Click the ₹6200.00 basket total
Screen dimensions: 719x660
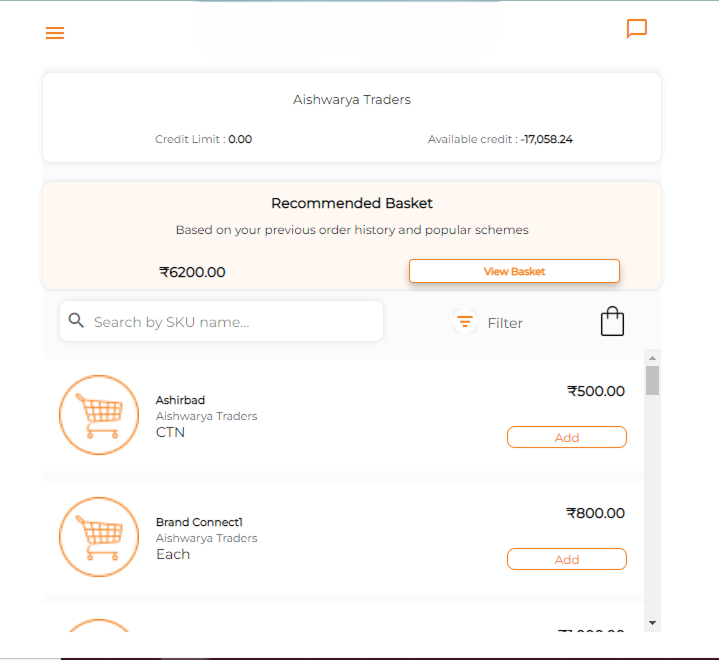(x=192, y=271)
